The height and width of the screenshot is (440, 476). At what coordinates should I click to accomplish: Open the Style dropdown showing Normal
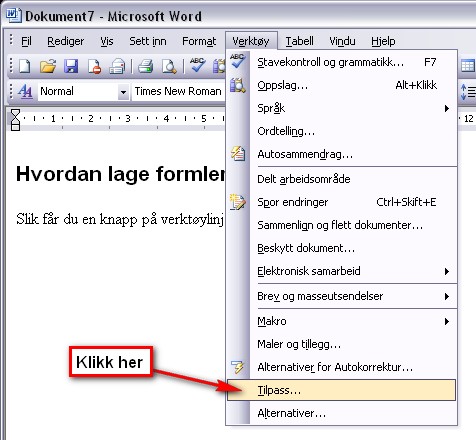click(x=123, y=92)
